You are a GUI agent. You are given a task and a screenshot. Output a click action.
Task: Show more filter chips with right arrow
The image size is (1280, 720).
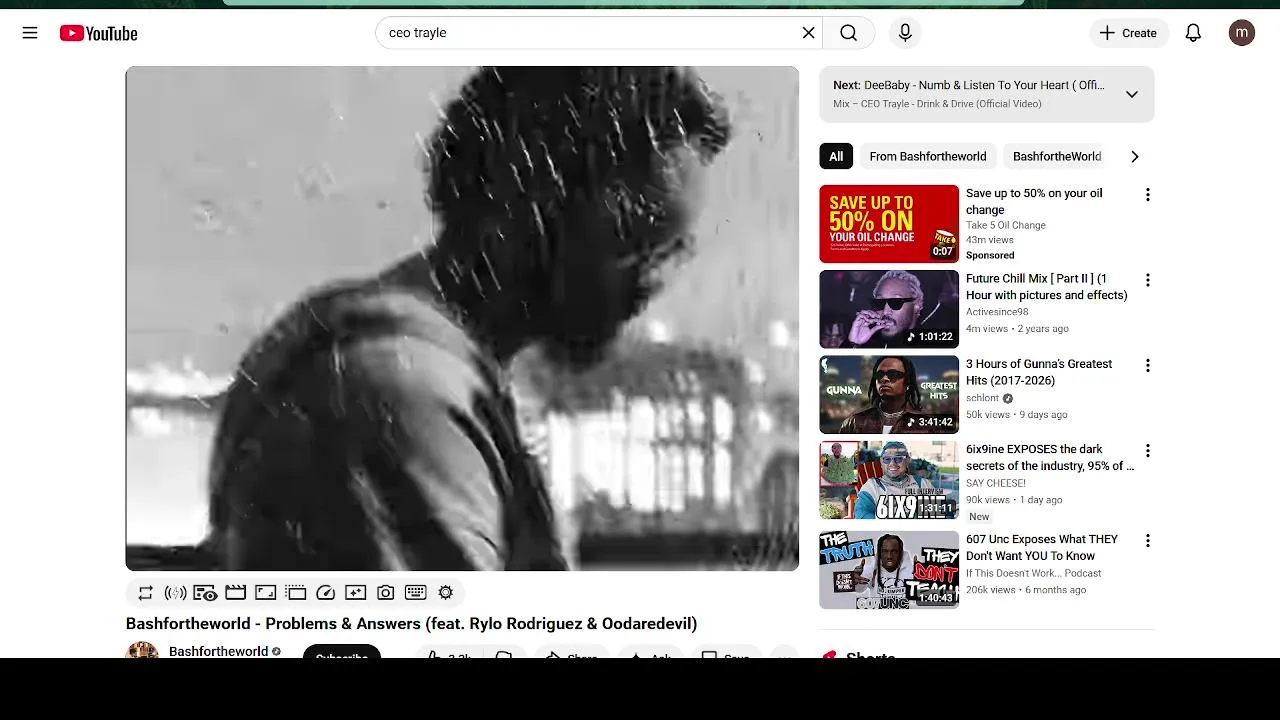(1134, 156)
